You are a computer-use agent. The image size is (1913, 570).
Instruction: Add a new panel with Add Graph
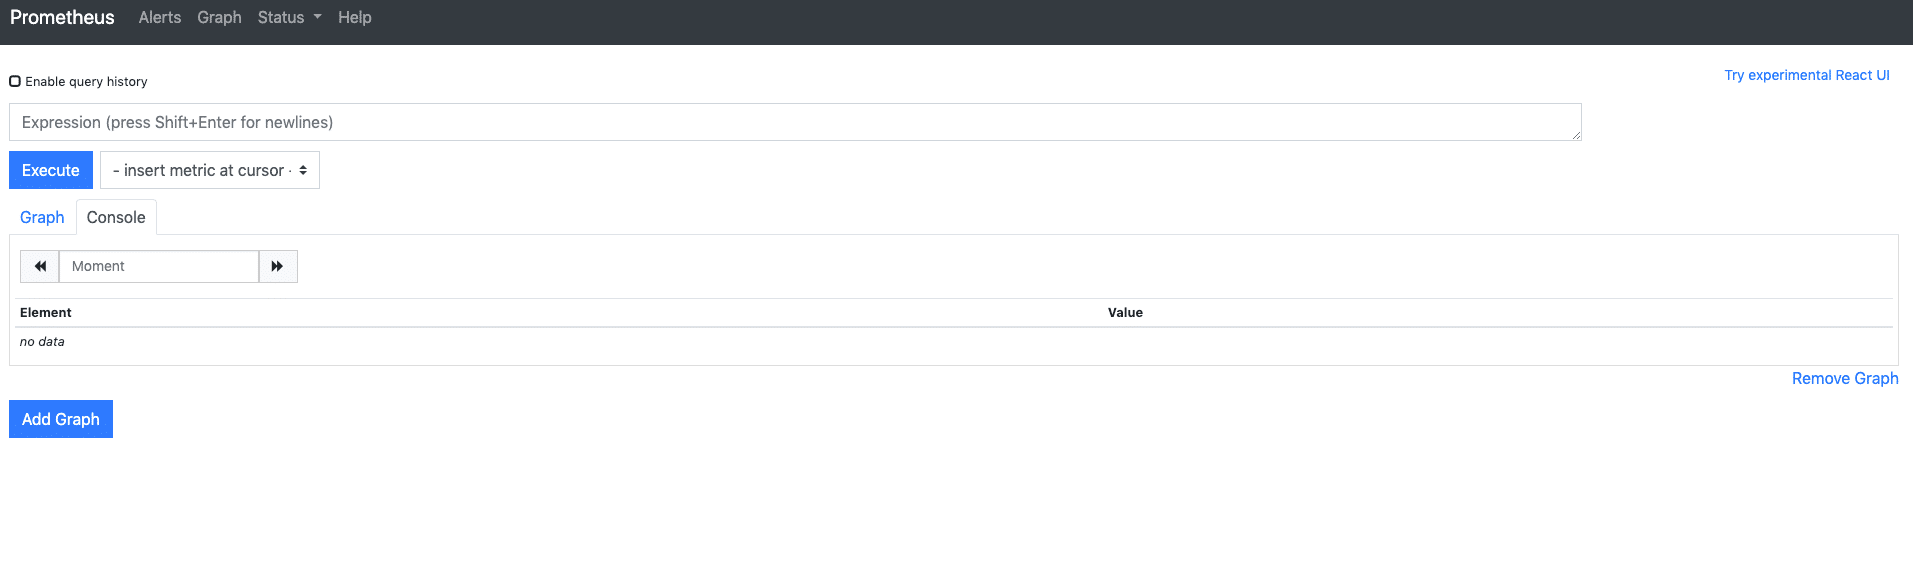click(x=61, y=419)
